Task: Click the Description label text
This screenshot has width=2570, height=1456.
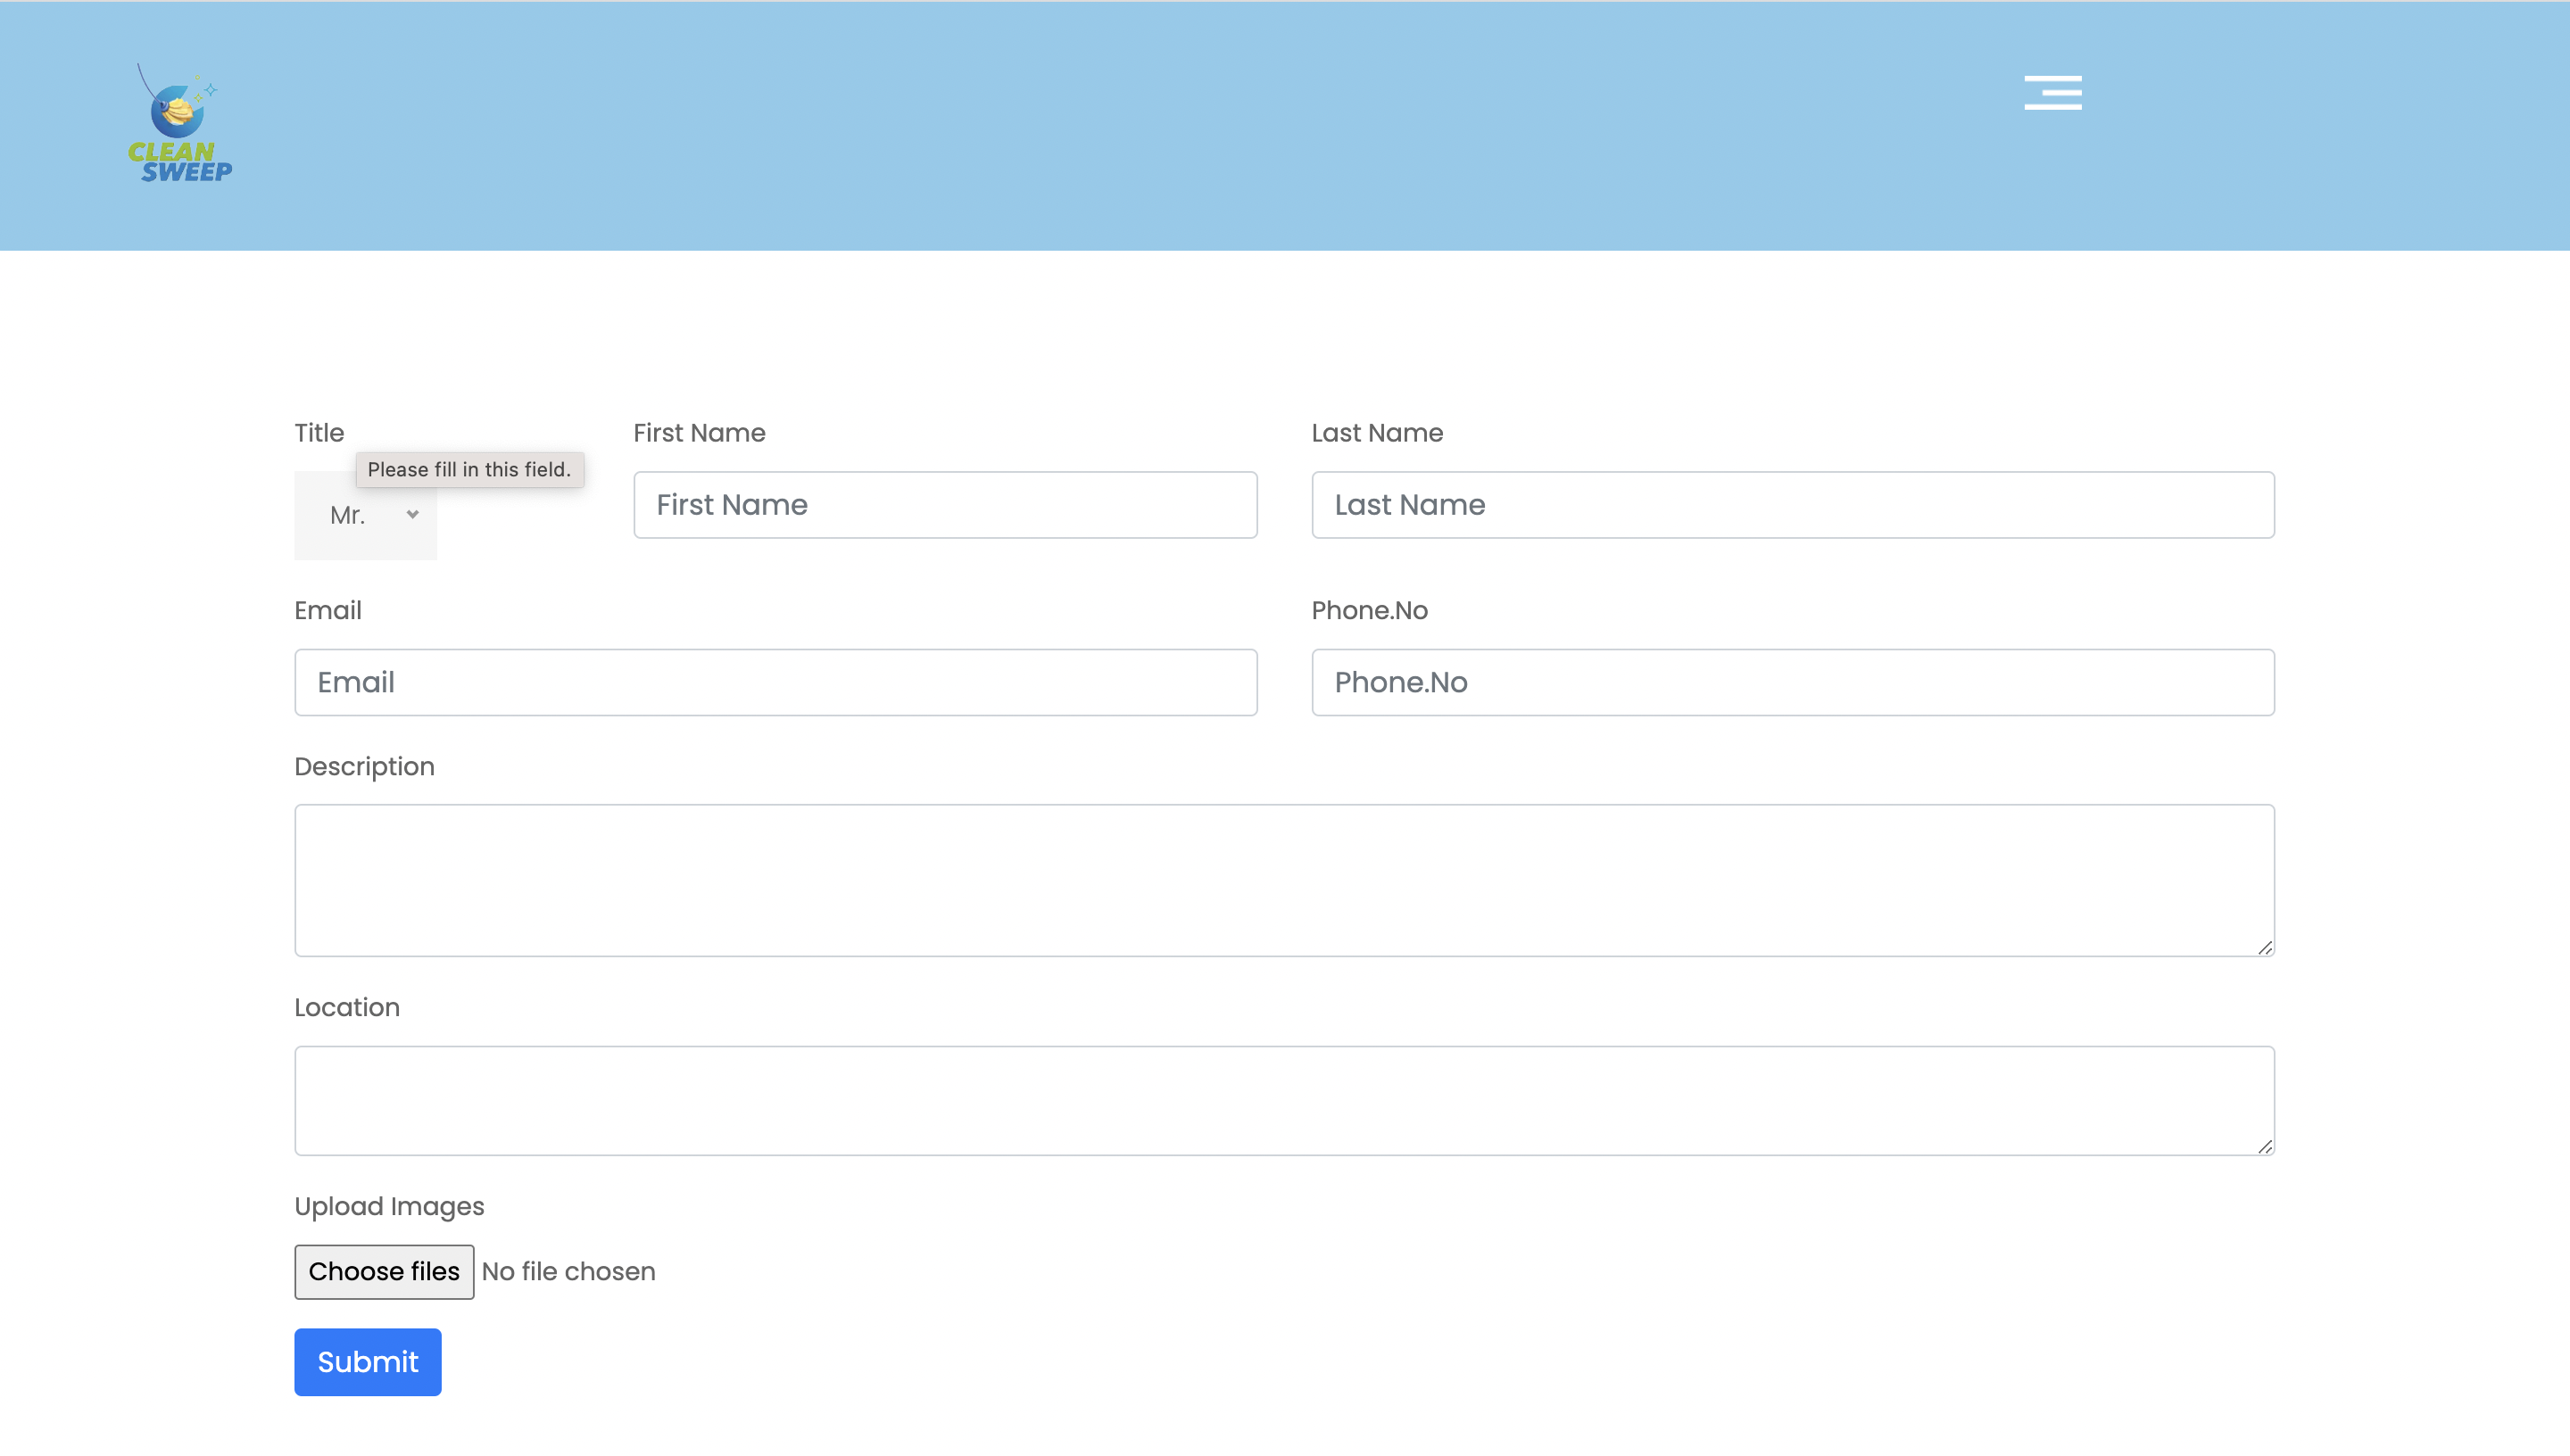Action: (364, 767)
